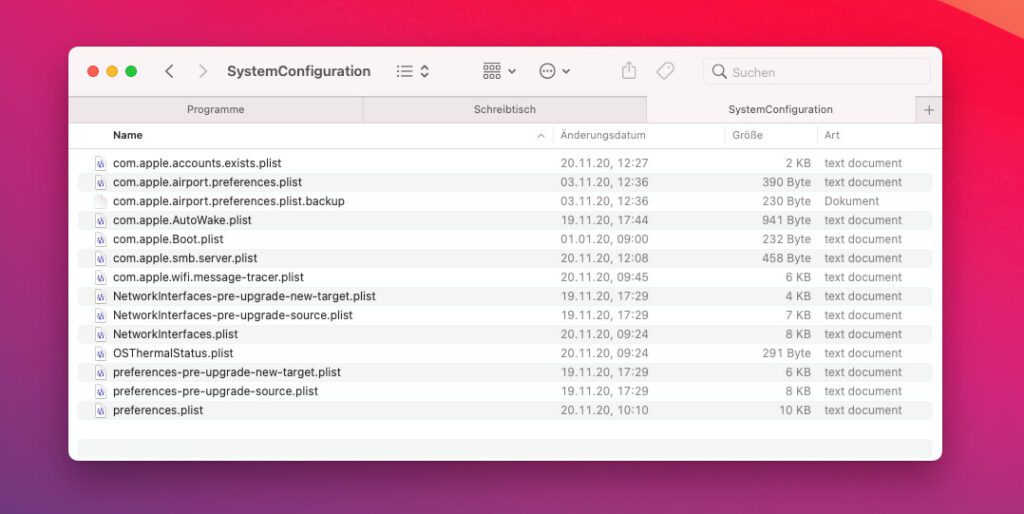Select file name OSThermalStatus.plist
1024x514 pixels.
tap(173, 353)
